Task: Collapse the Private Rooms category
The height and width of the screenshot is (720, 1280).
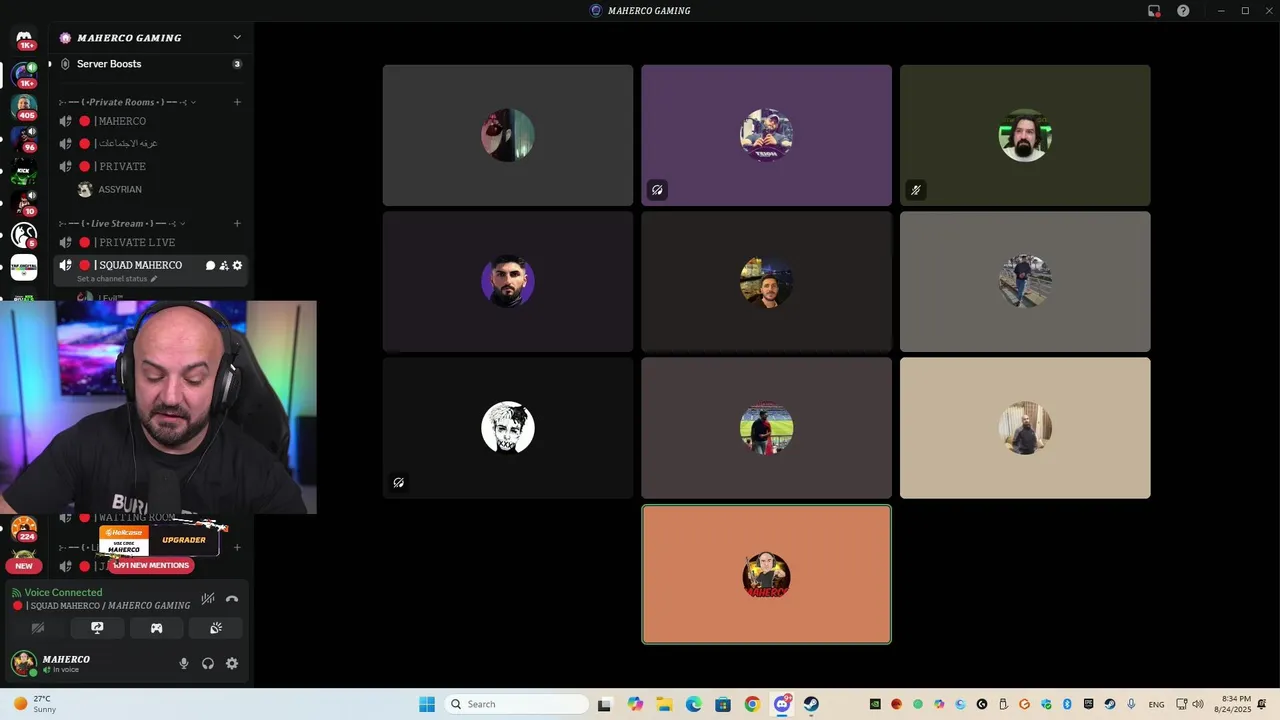Action: click(x=128, y=102)
